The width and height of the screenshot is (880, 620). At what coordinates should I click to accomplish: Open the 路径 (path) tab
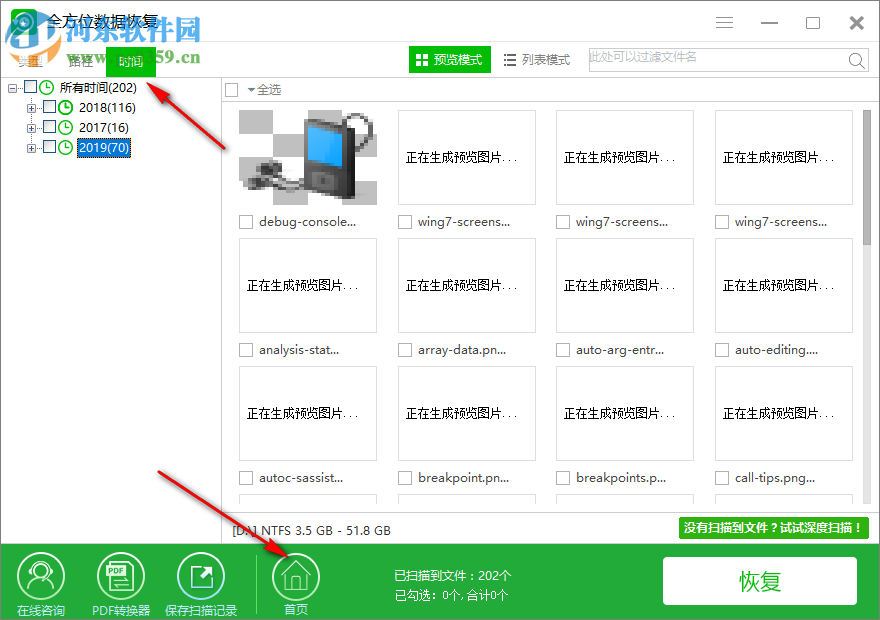[x=81, y=60]
